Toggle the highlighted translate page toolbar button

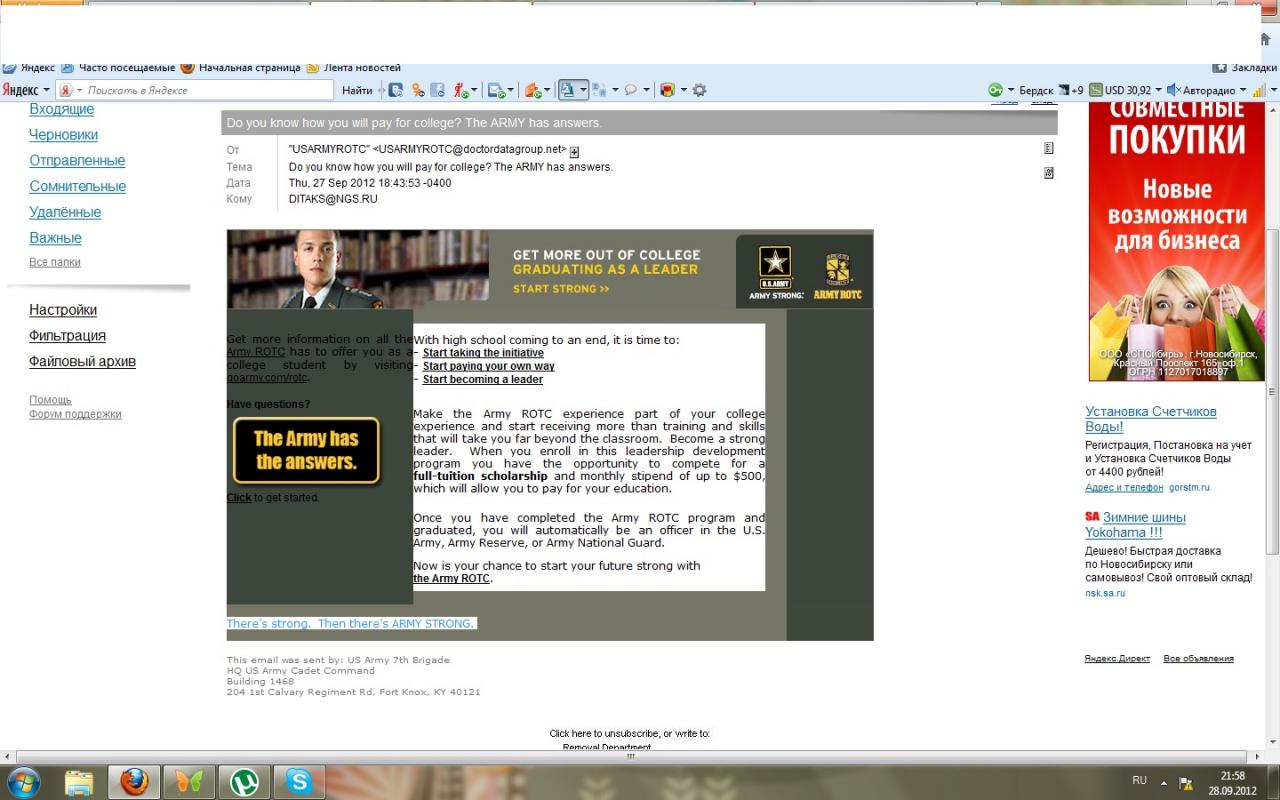coord(567,90)
